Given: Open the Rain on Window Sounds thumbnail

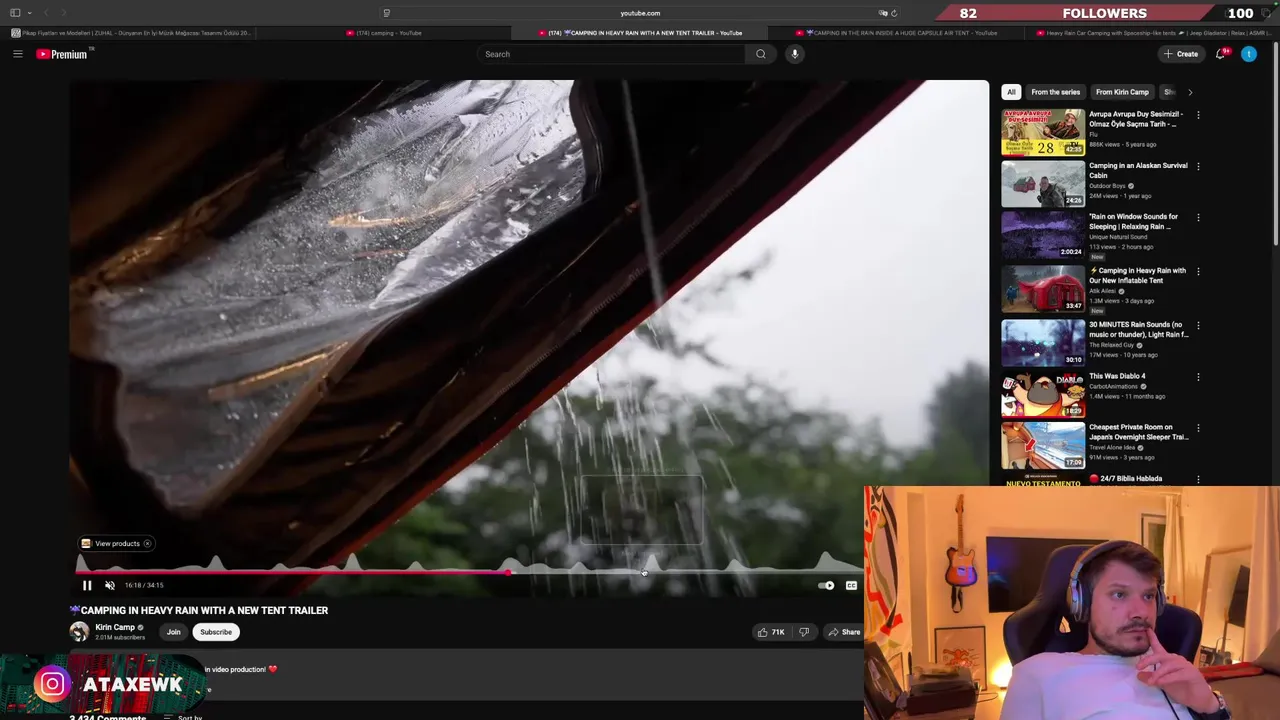Looking at the screenshot, I should click(1043, 235).
